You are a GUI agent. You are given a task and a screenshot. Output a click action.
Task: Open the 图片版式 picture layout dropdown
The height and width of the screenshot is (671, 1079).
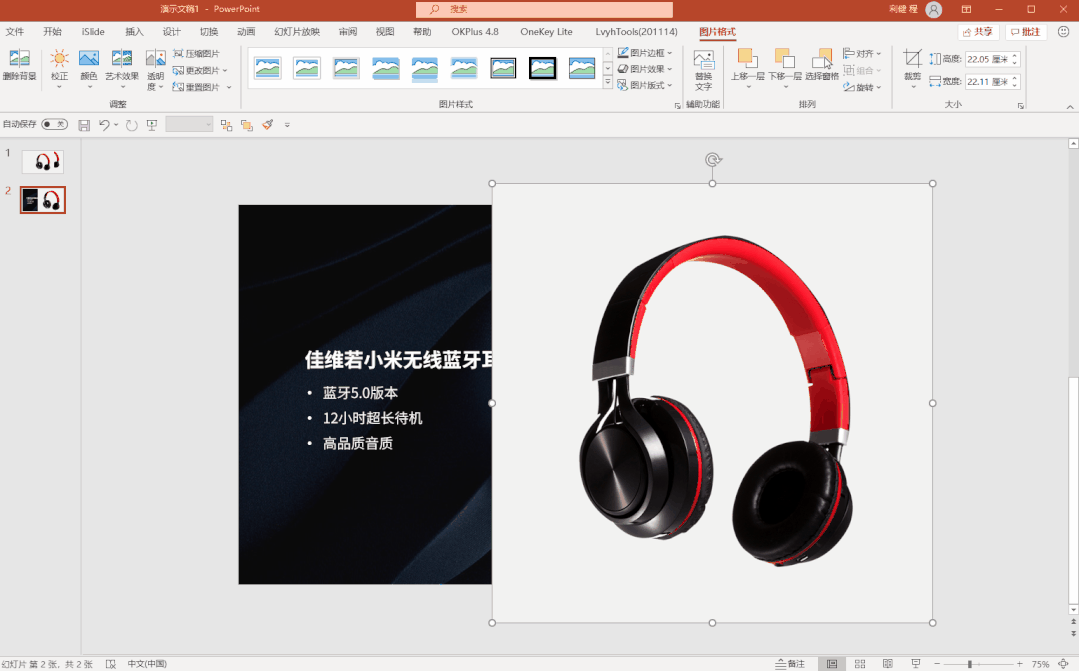point(645,85)
